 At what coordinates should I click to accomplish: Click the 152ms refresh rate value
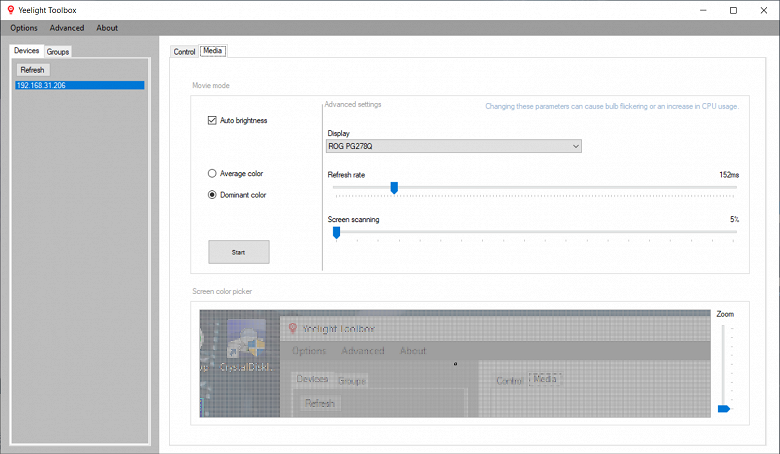click(x=729, y=175)
